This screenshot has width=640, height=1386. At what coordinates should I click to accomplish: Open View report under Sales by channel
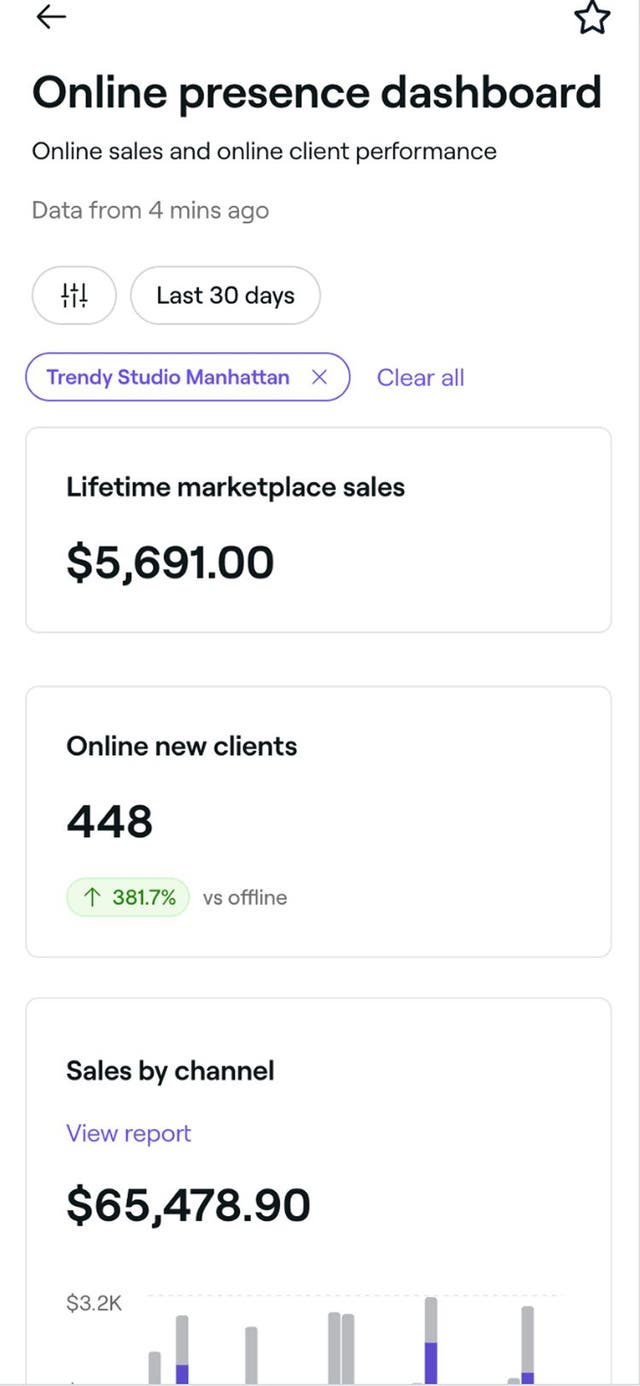[x=128, y=1133]
